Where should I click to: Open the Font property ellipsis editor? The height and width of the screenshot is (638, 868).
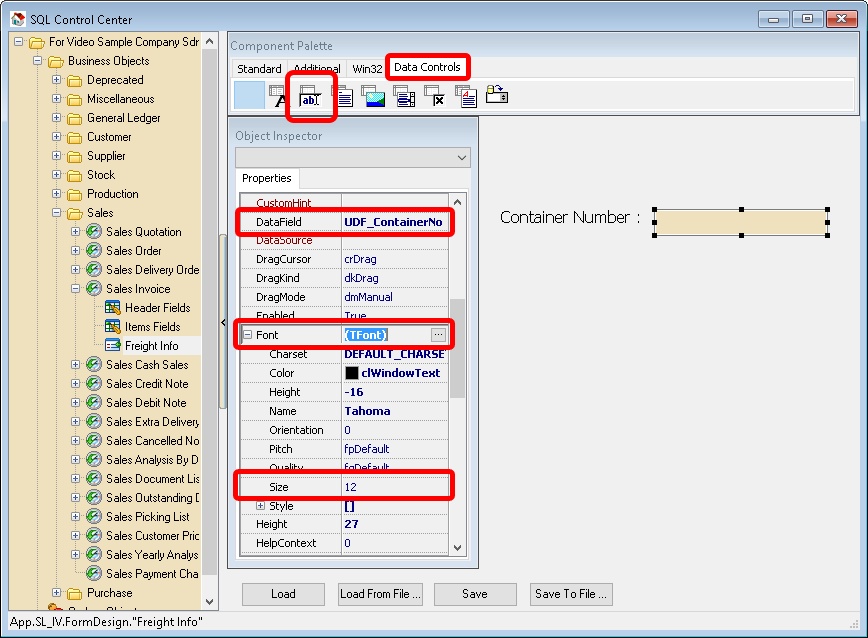coord(436,334)
